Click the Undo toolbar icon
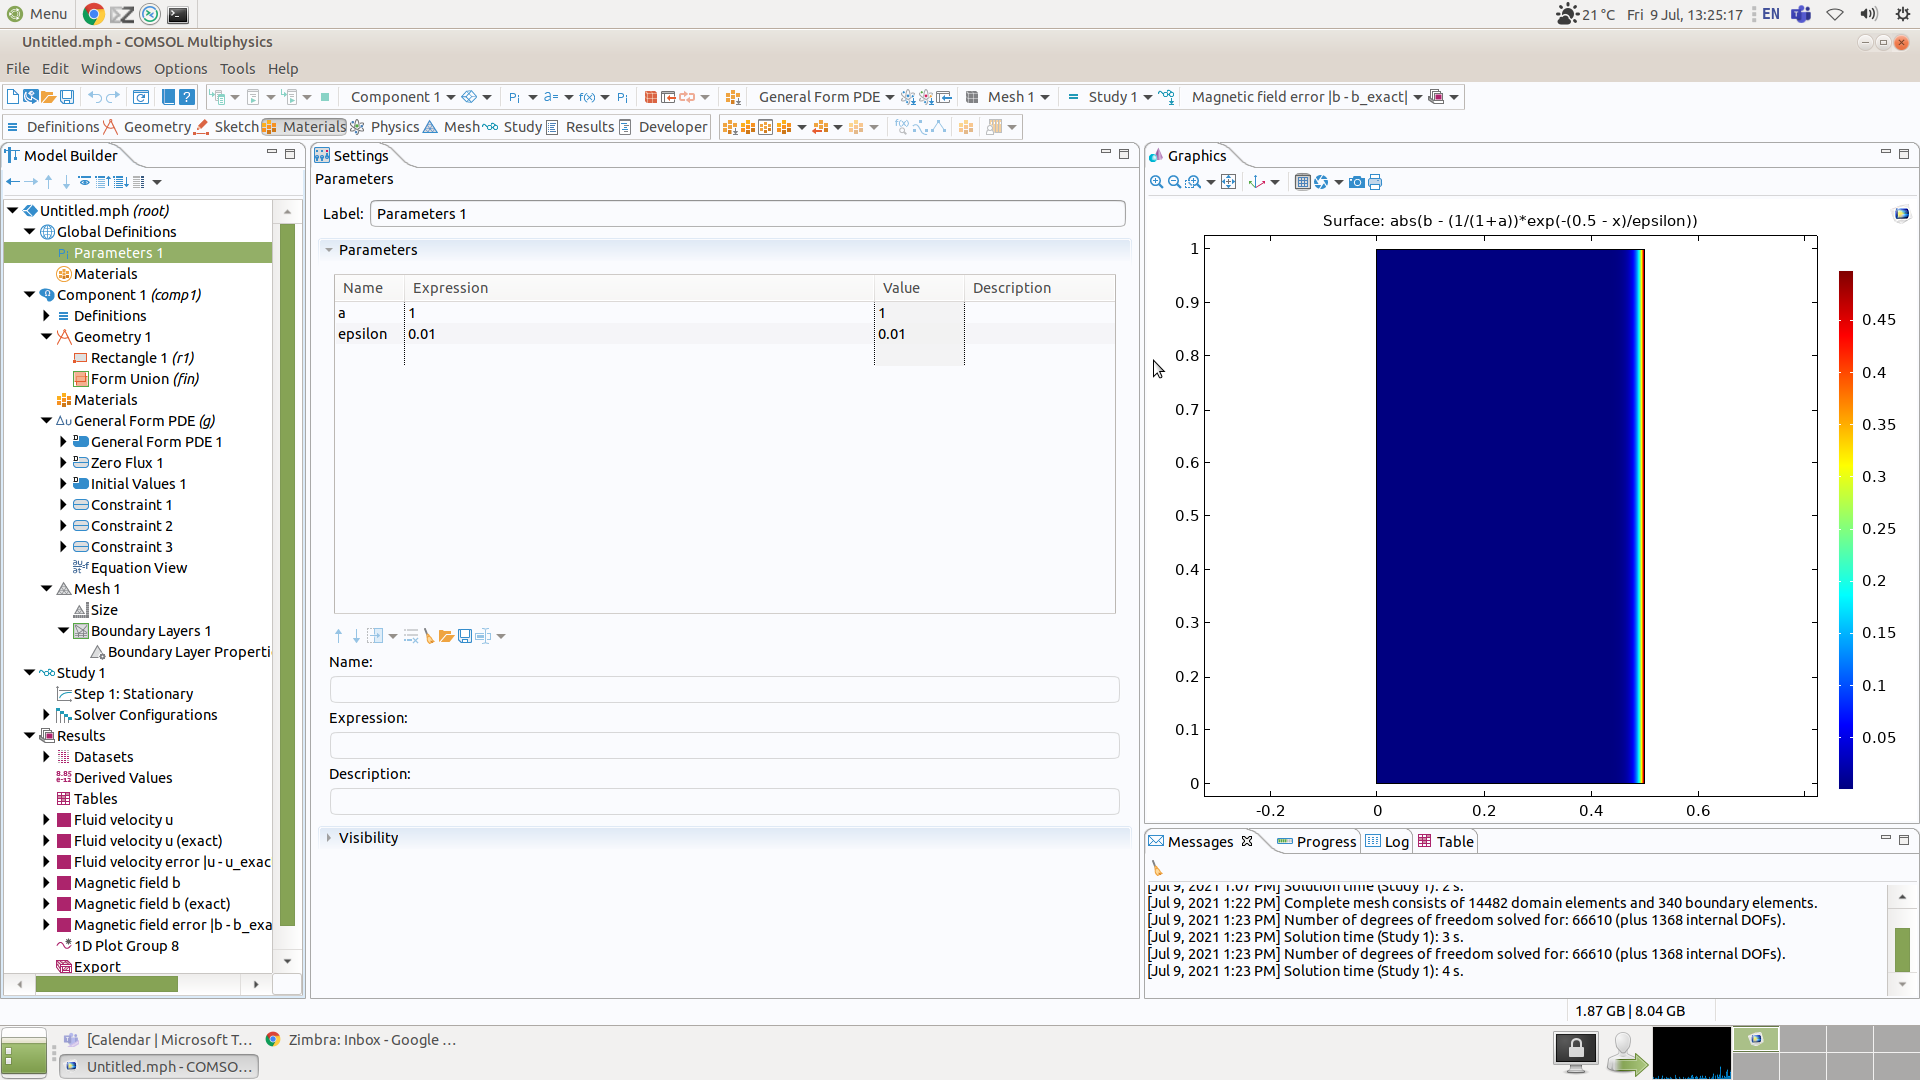This screenshot has width=1920, height=1080. click(94, 97)
